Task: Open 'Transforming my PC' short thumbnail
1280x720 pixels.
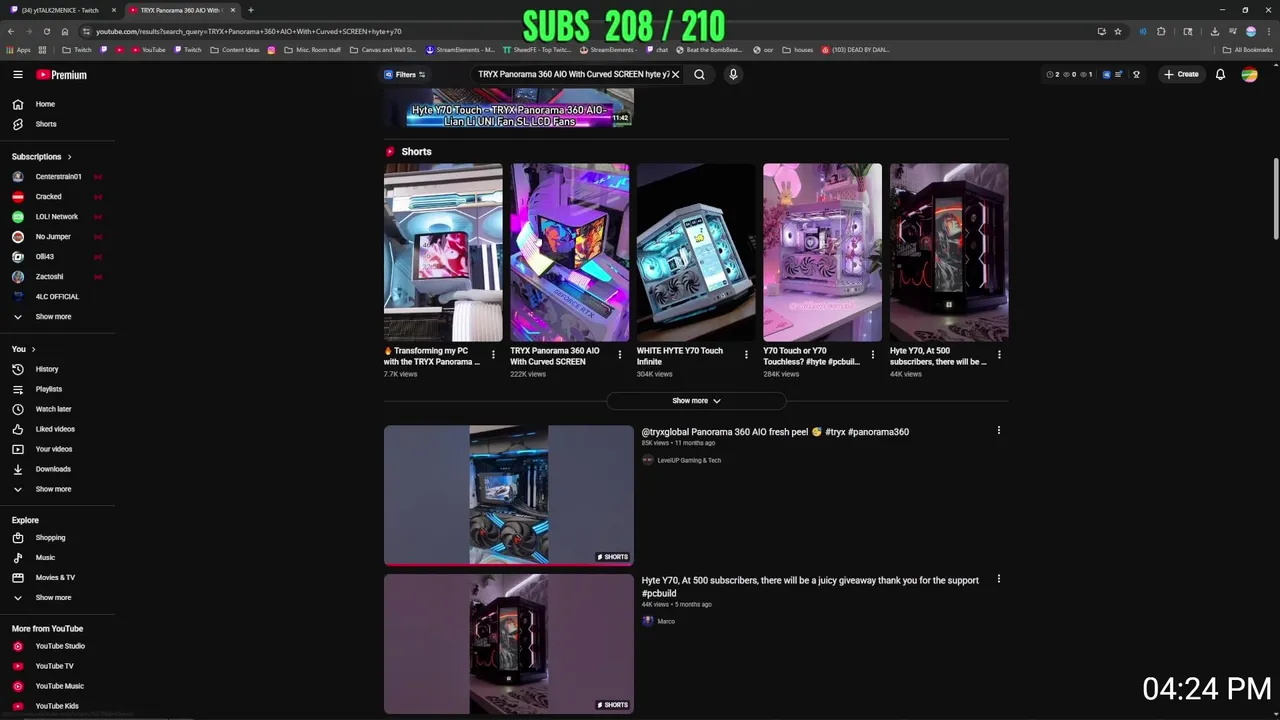Action: click(x=443, y=252)
